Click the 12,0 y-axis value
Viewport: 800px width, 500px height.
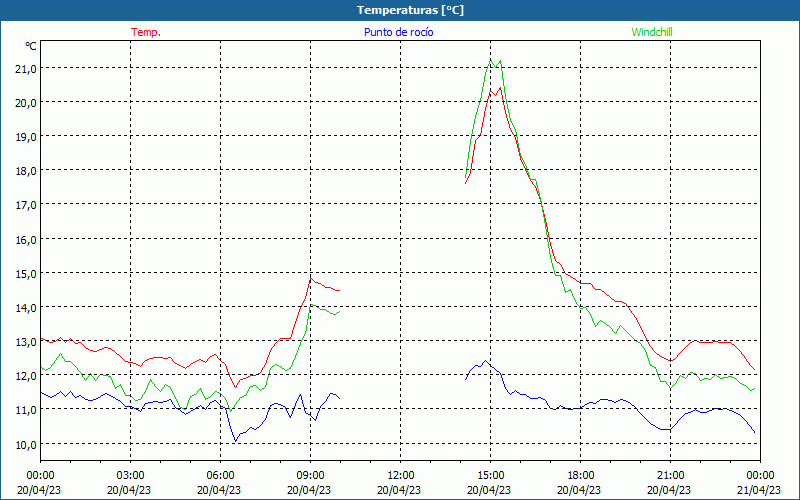[x=26, y=376]
